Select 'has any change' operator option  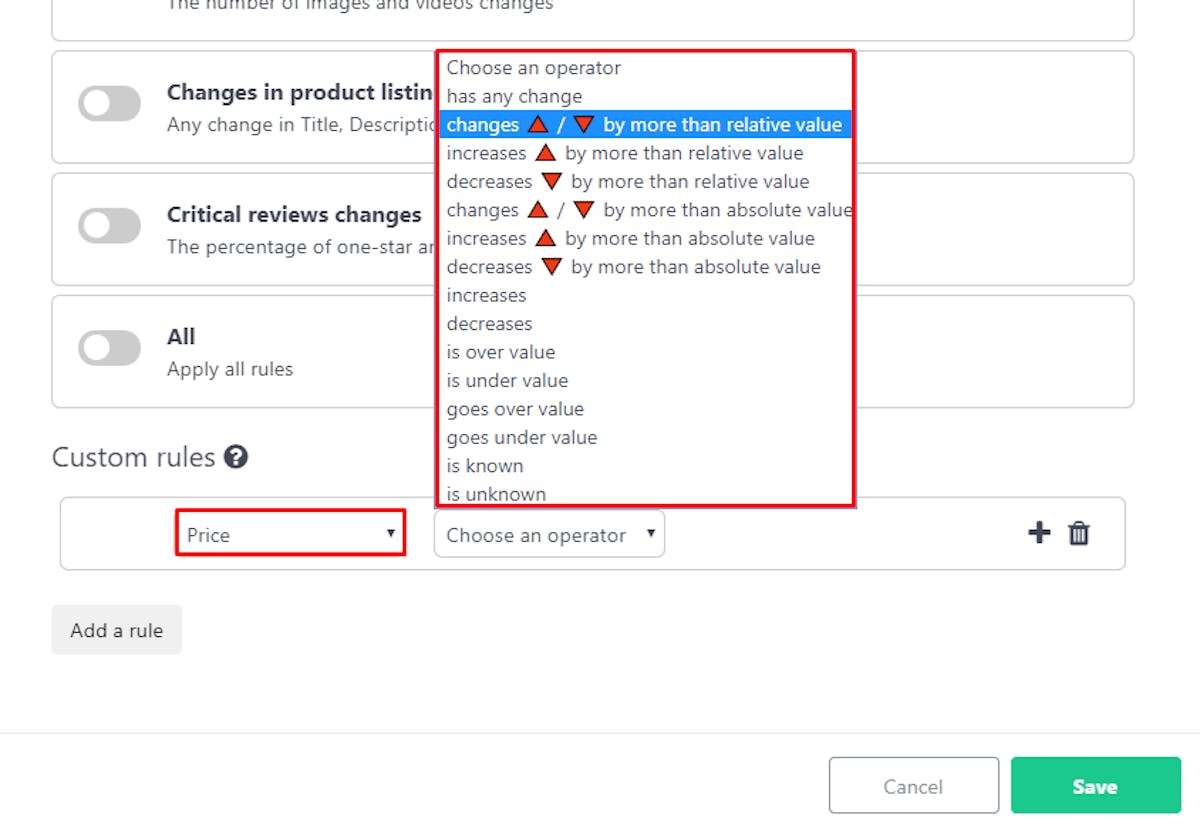coord(645,96)
